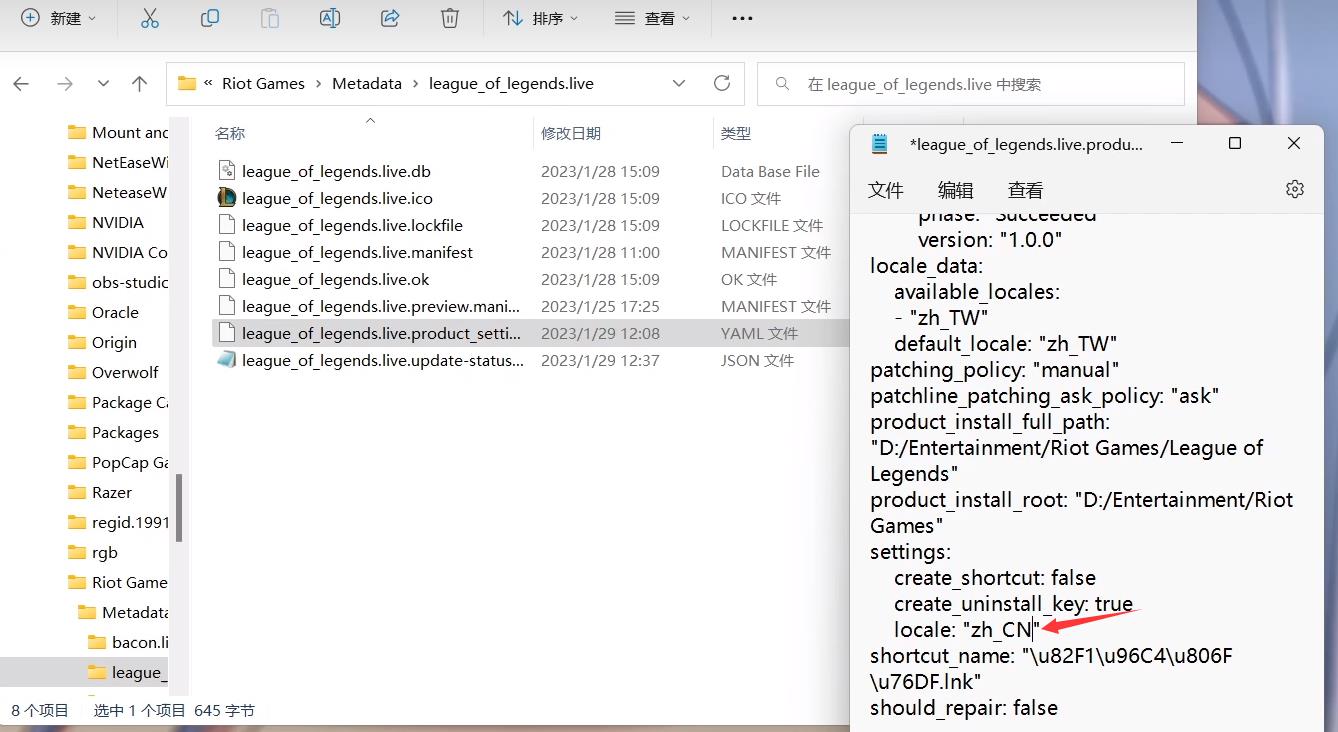Expand the address bar history dropdown
Viewport: 1338px width, 732px height.
pyautogui.click(x=679, y=84)
